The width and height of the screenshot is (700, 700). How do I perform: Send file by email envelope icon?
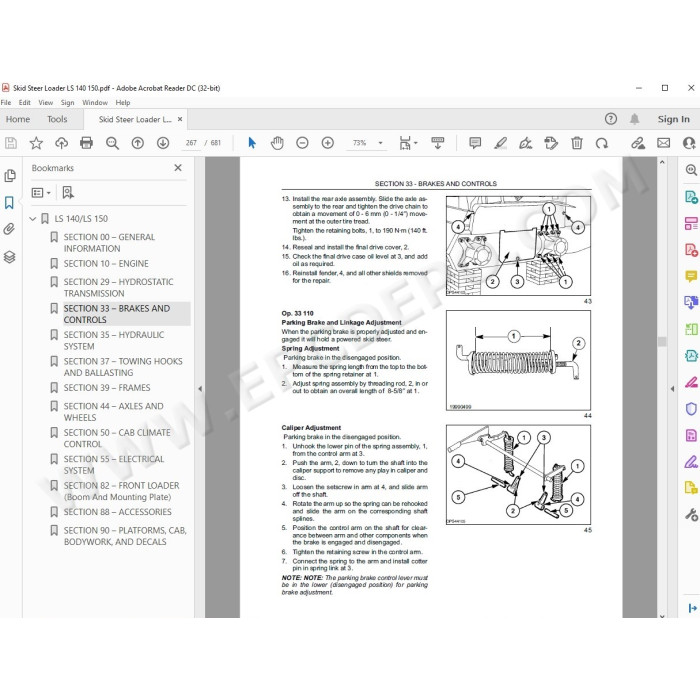coord(663,143)
